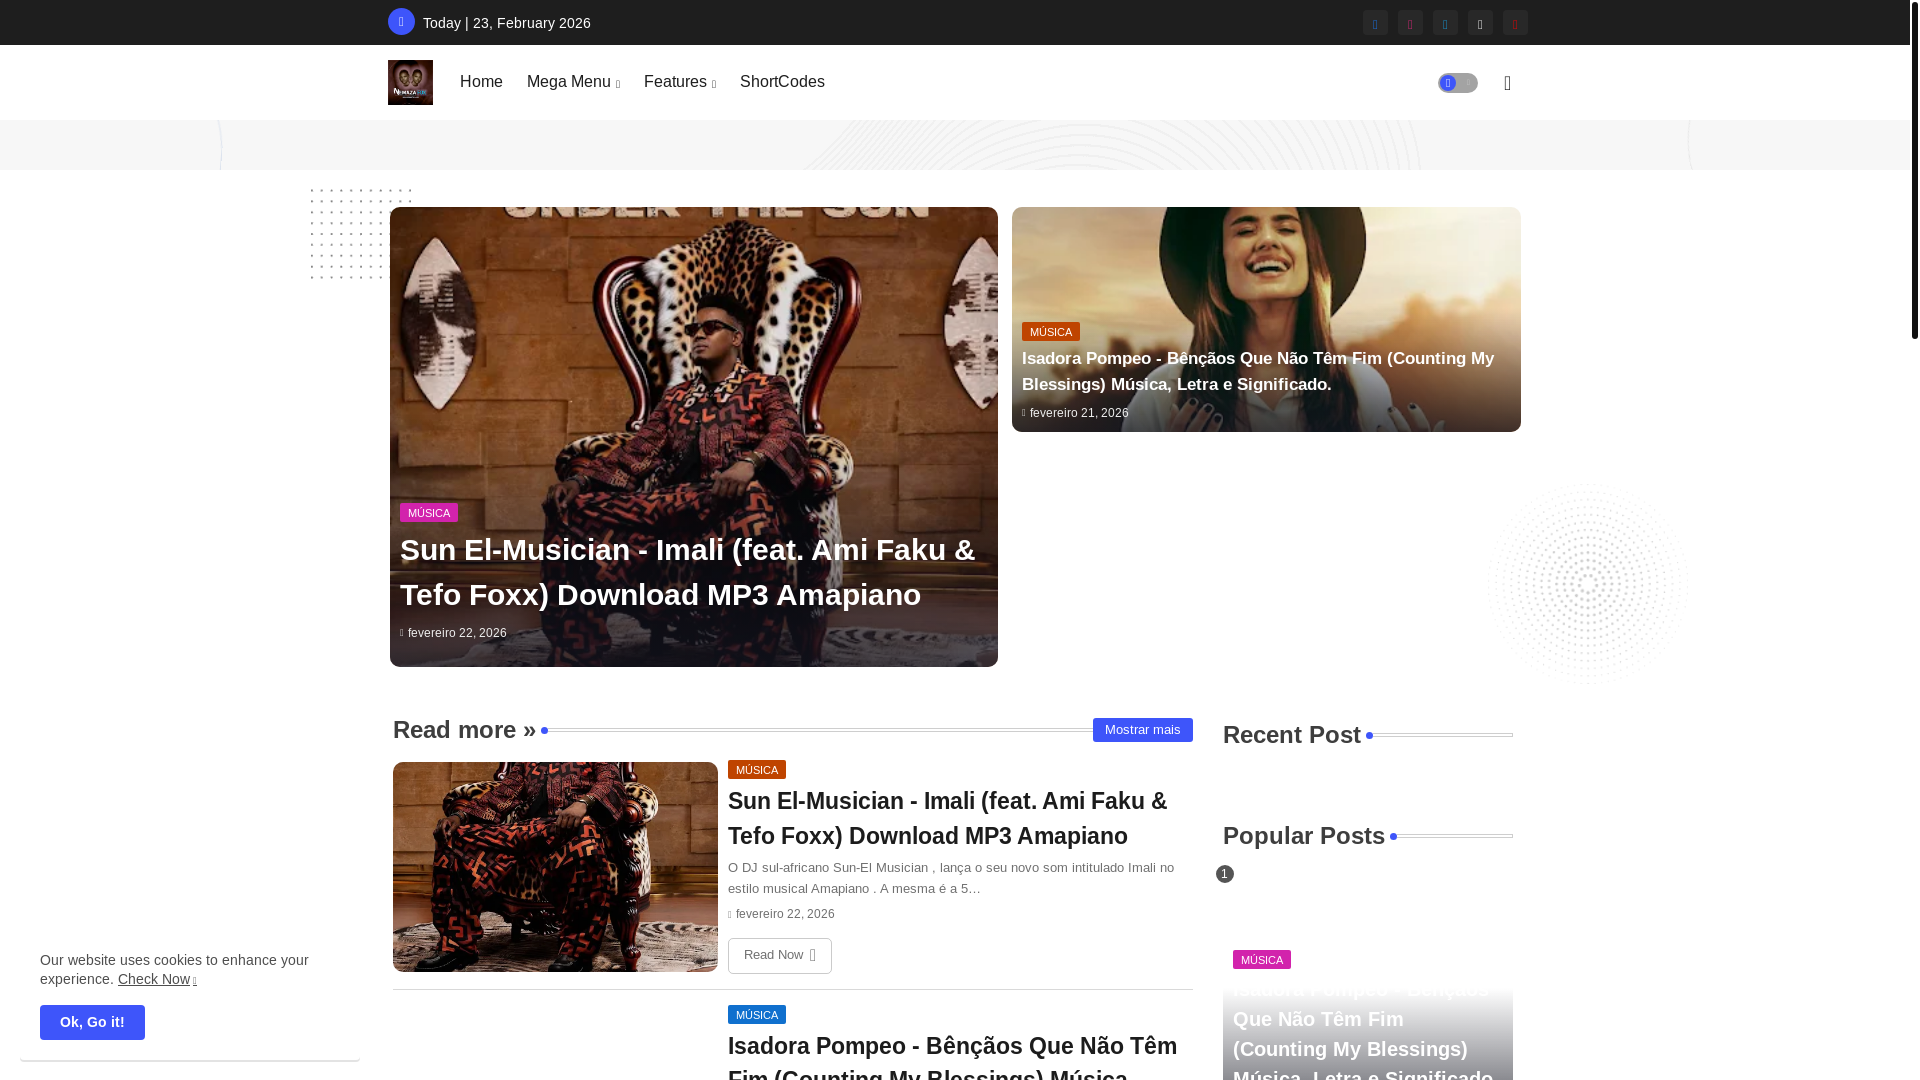Open Isadora Pompeo title in Read more list

[952, 1055]
